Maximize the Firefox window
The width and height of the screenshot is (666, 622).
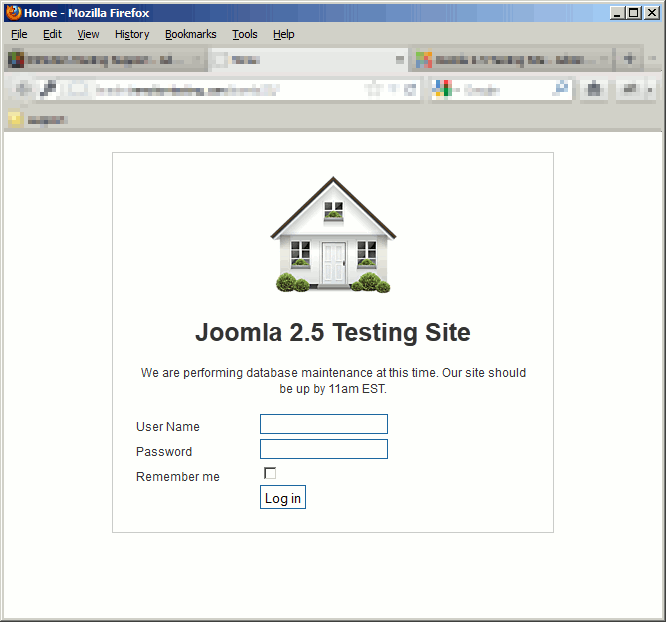coord(633,13)
